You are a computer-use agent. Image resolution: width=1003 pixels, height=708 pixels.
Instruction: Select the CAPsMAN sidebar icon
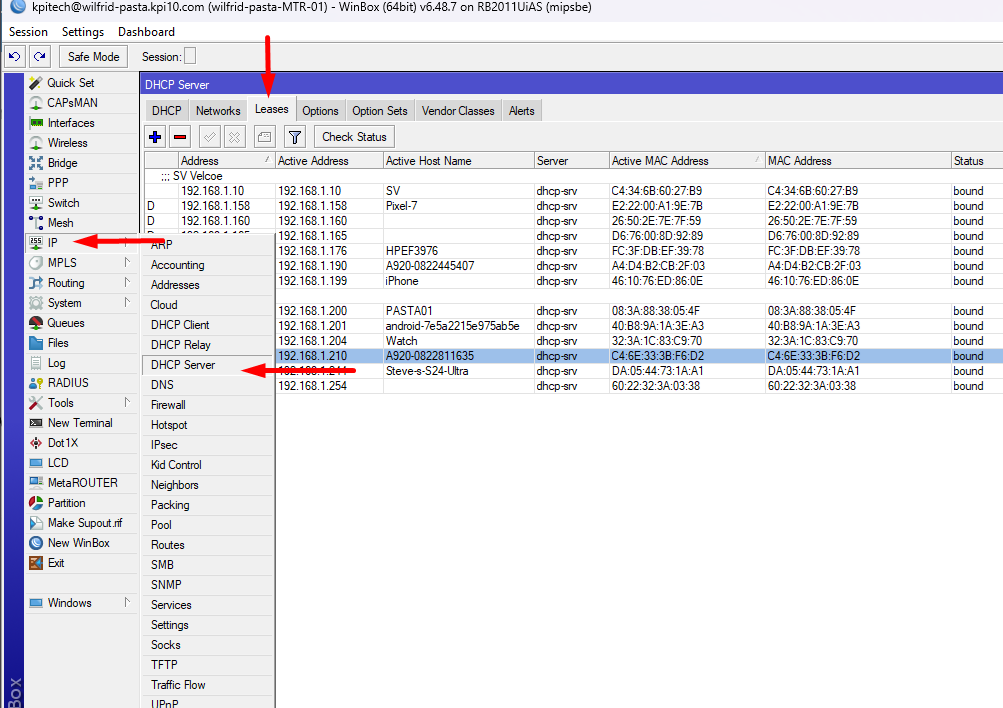[36, 103]
